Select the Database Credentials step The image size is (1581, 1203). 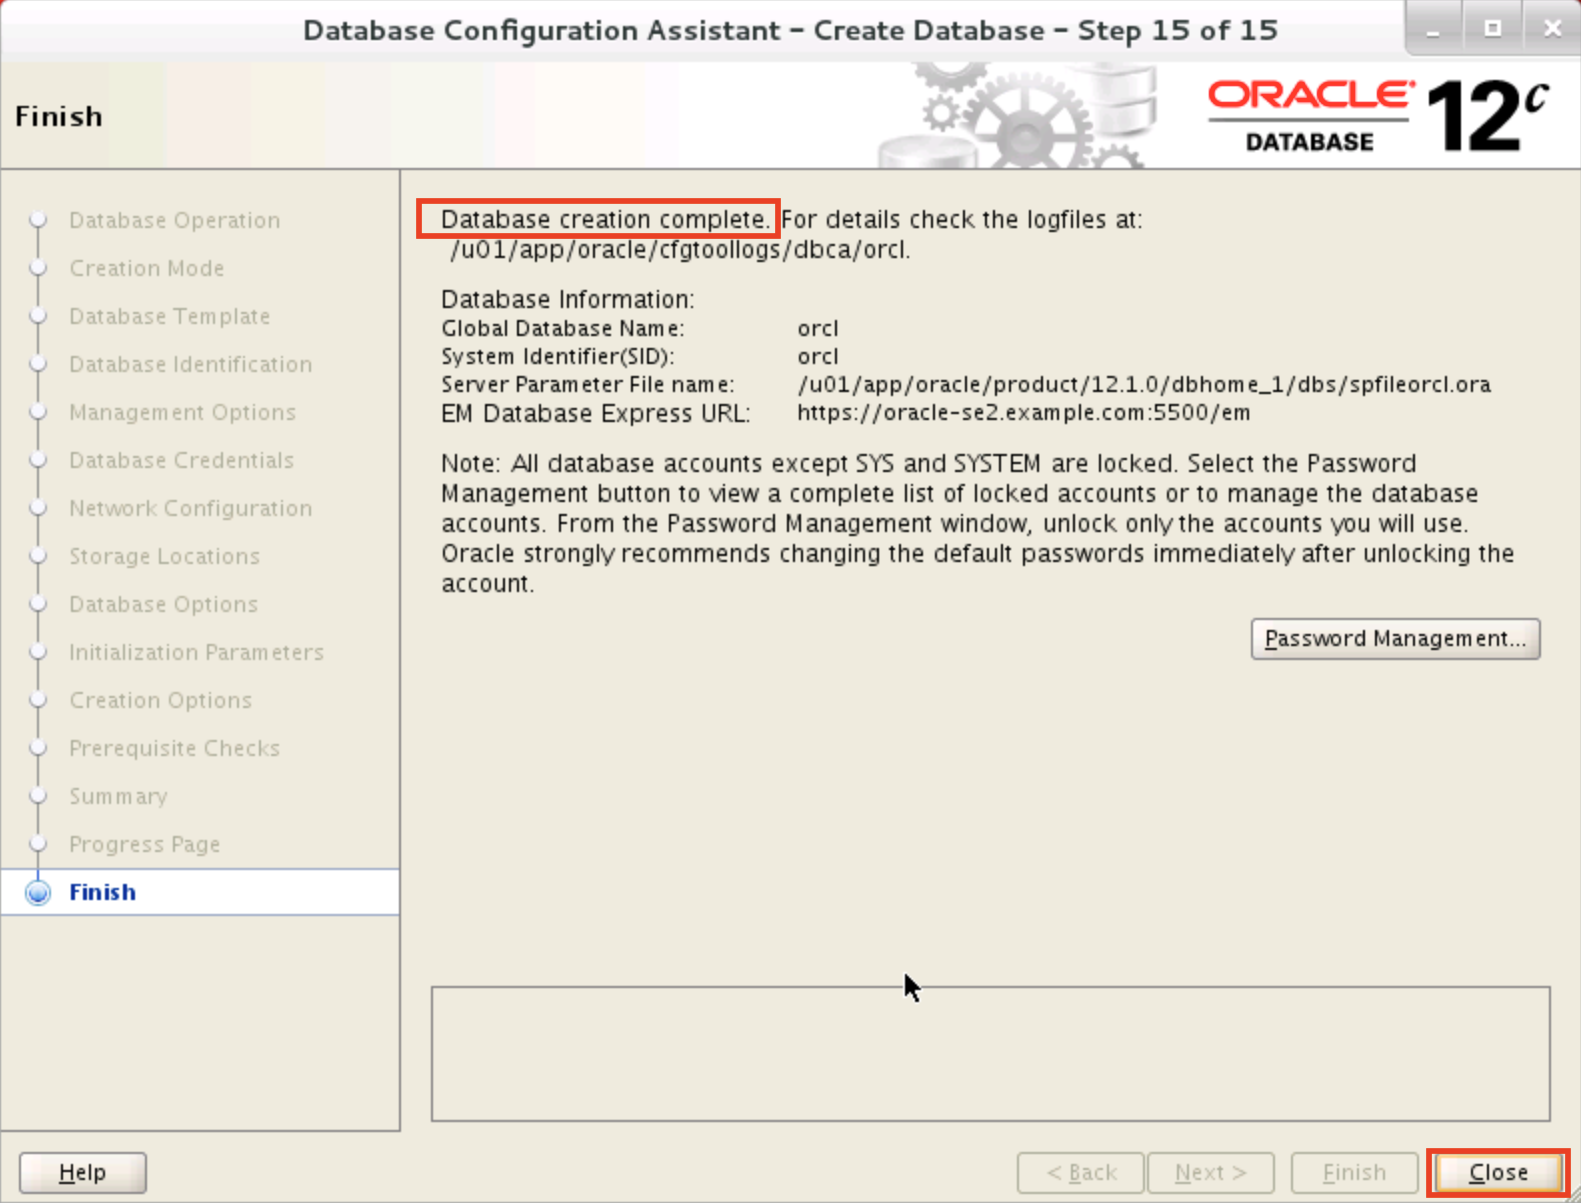point(182,460)
